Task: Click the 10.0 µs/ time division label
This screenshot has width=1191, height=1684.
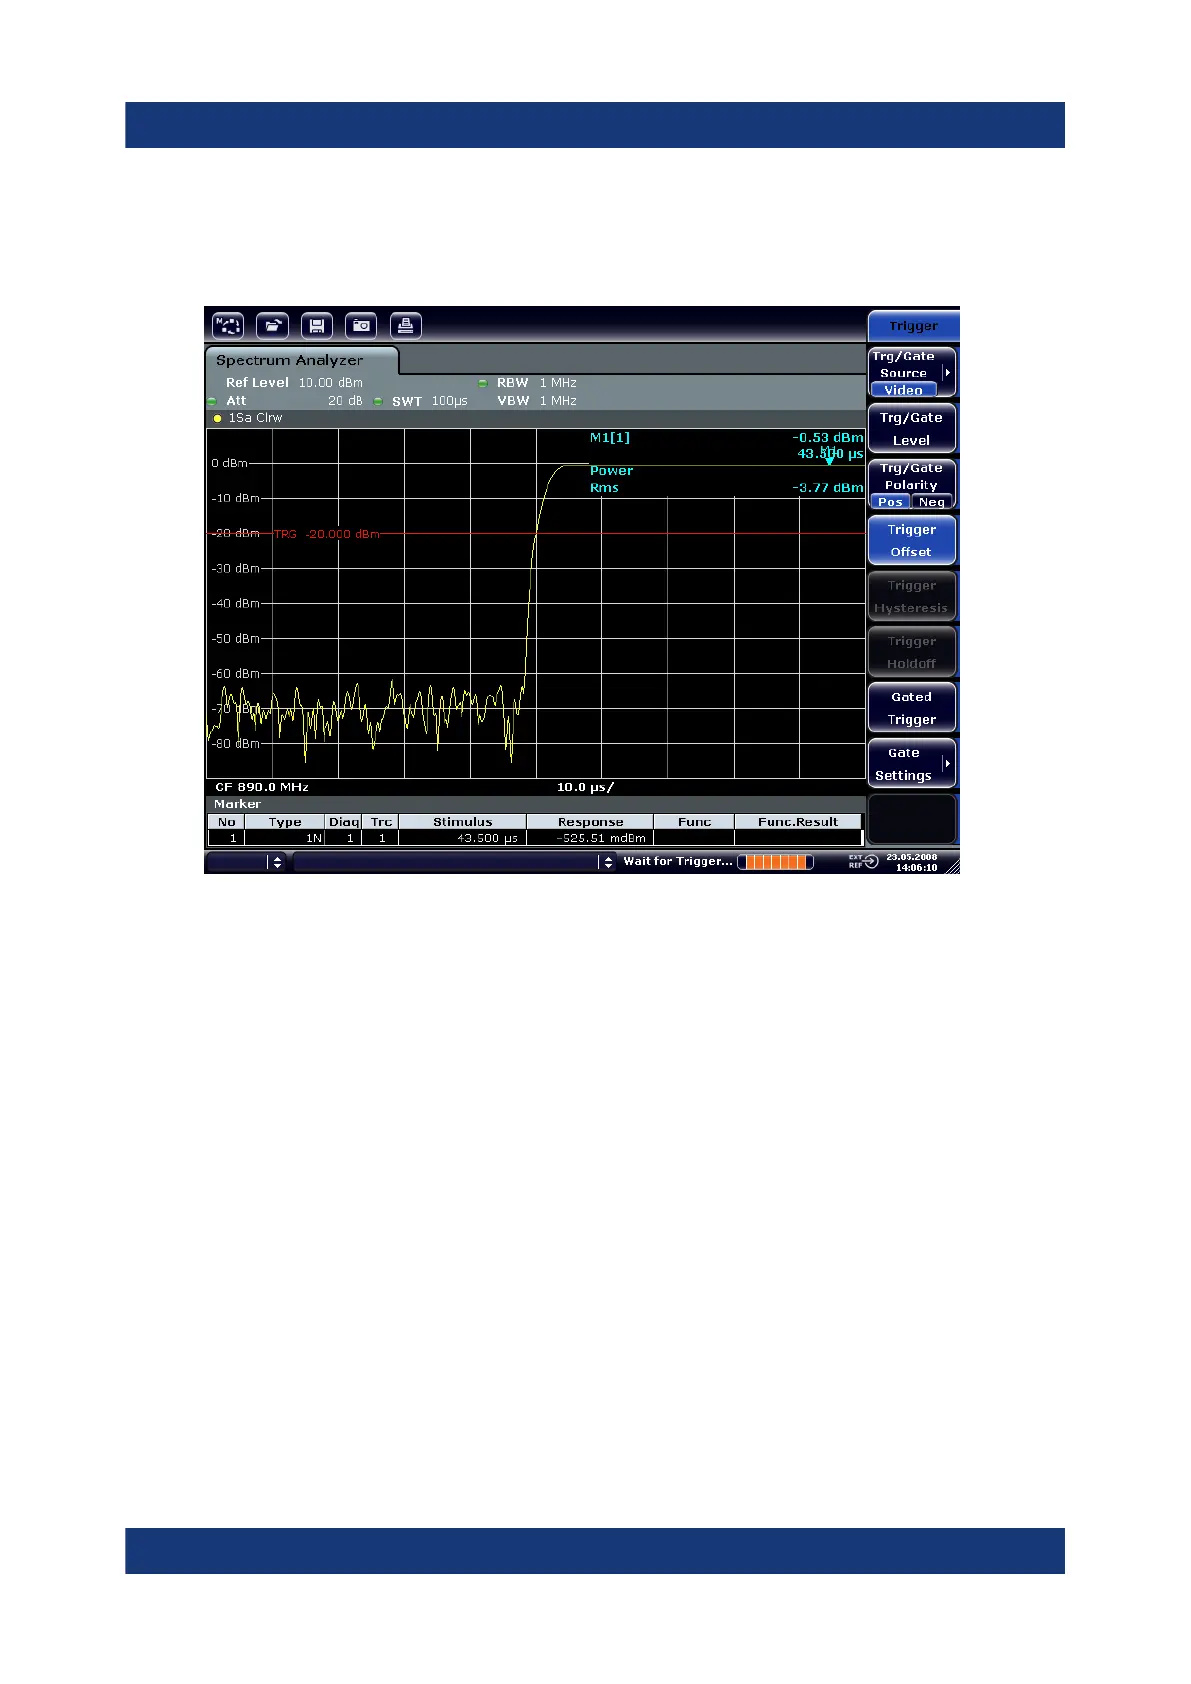Action: pos(585,787)
